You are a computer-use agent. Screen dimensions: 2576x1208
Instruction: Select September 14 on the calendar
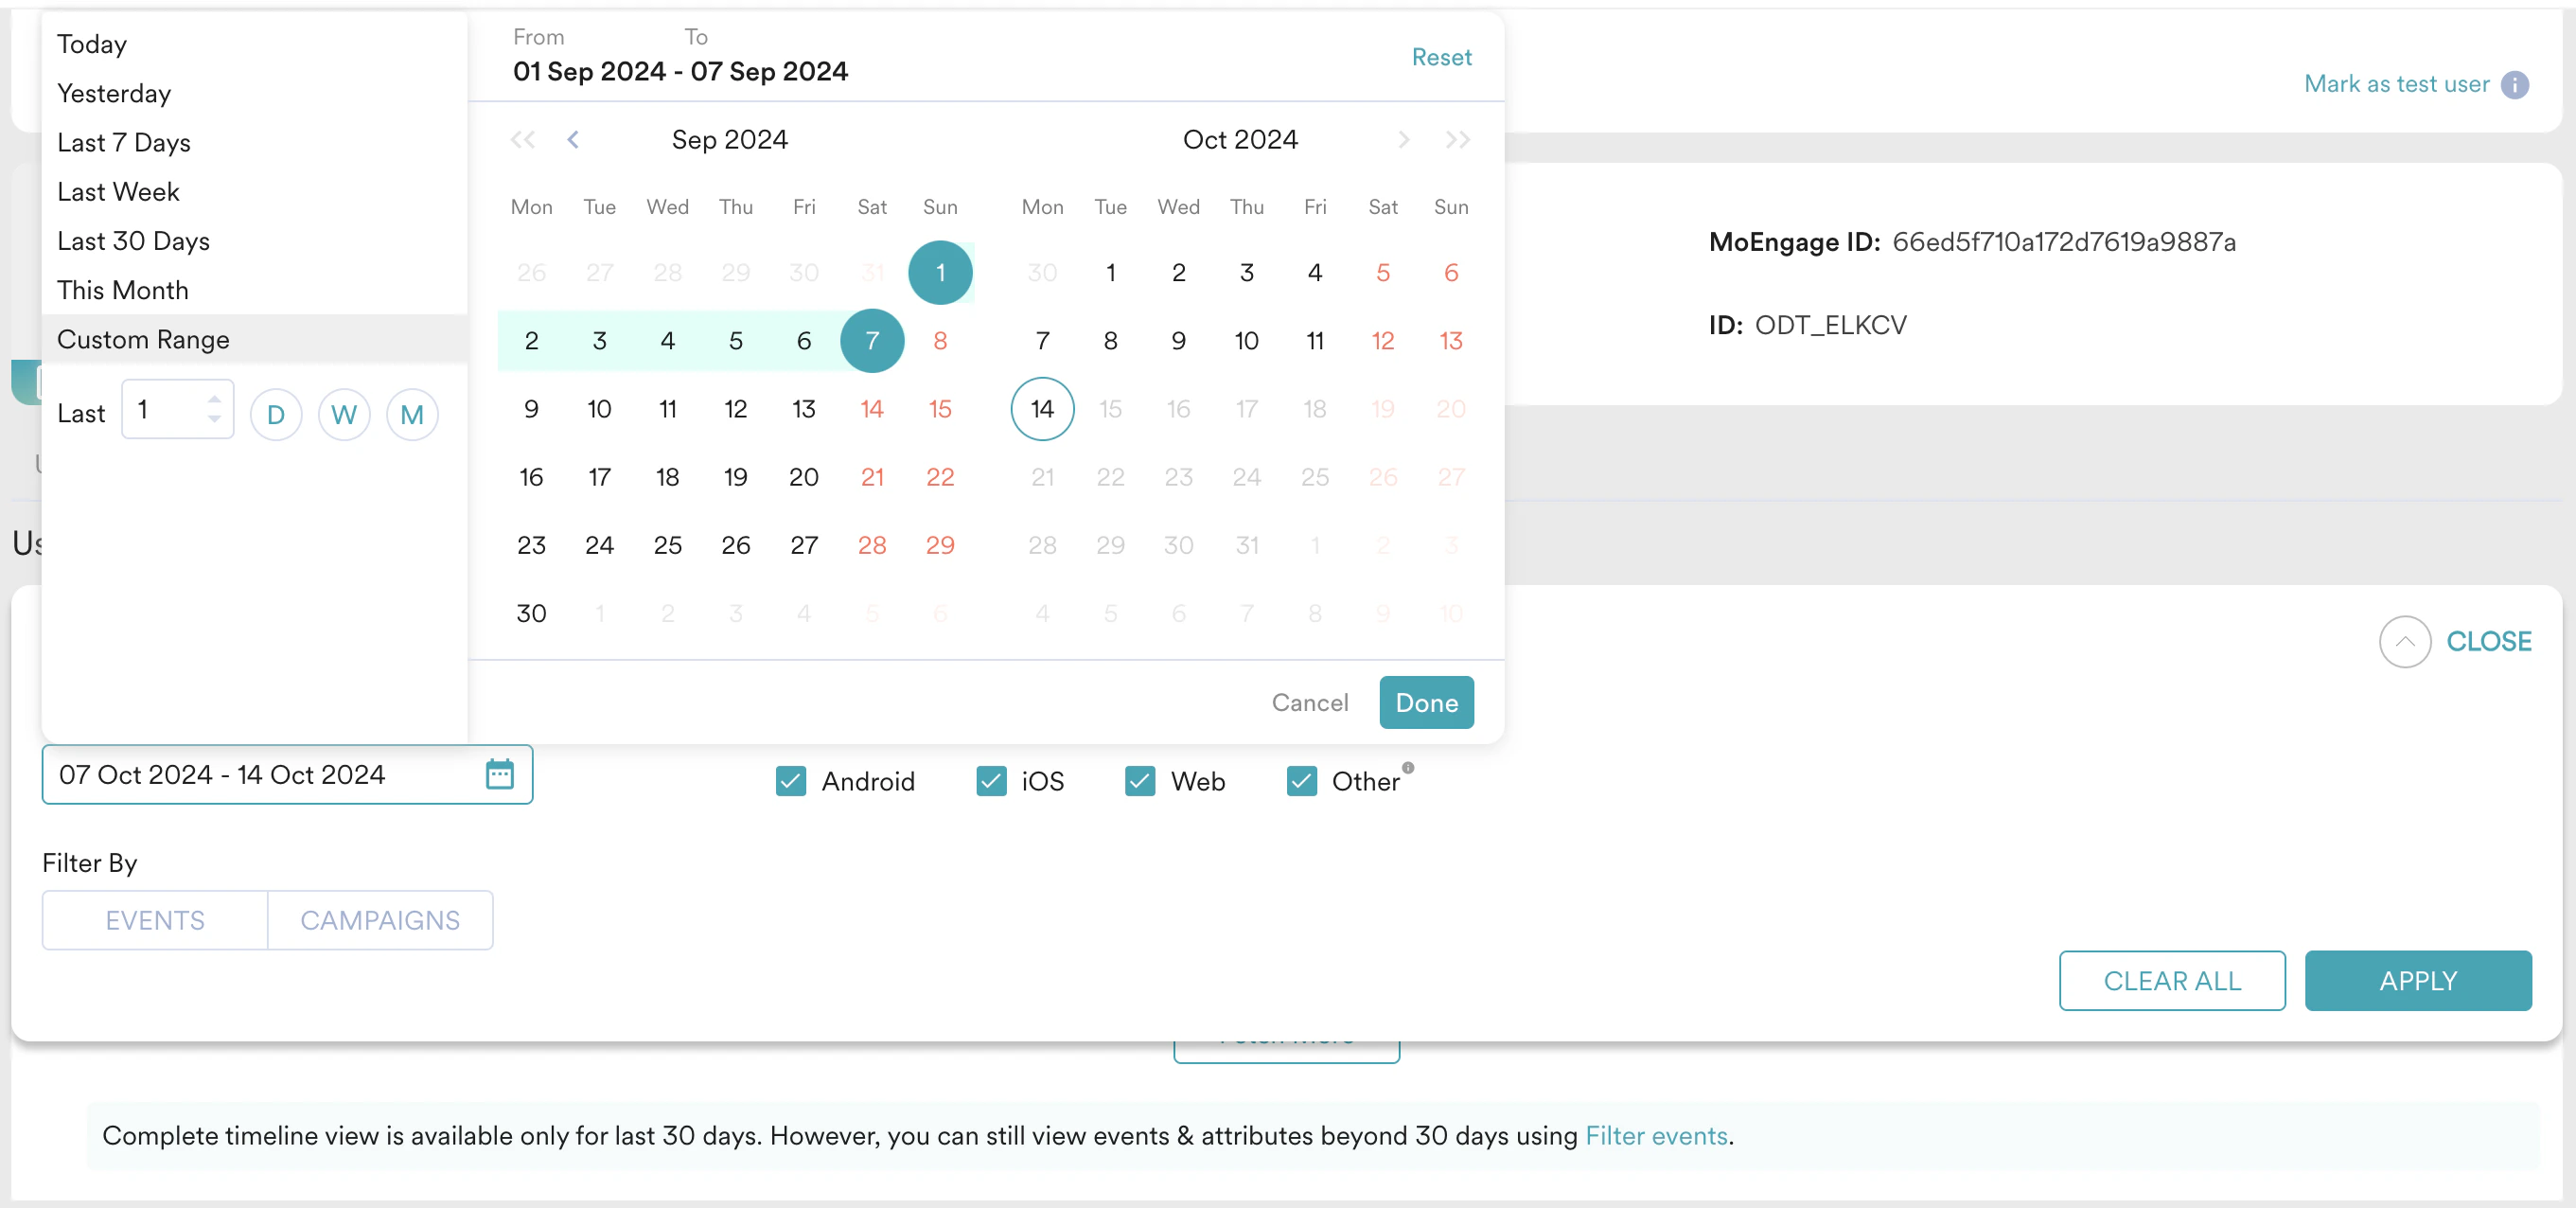[871, 409]
